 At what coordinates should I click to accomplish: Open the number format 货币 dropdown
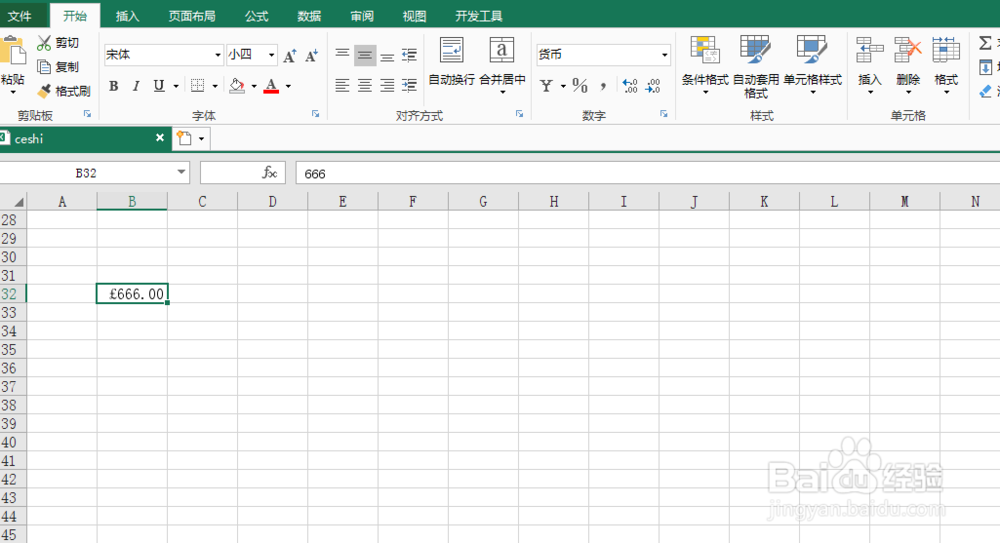pyautogui.click(x=665, y=55)
